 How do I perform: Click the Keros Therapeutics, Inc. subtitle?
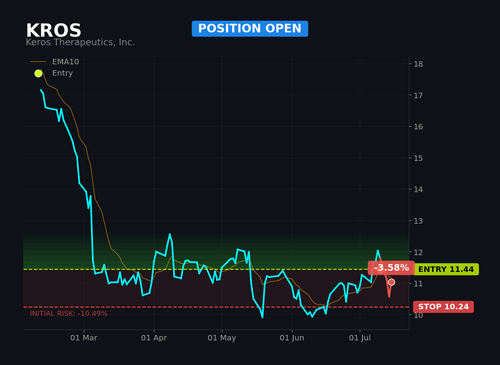[x=80, y=42]
